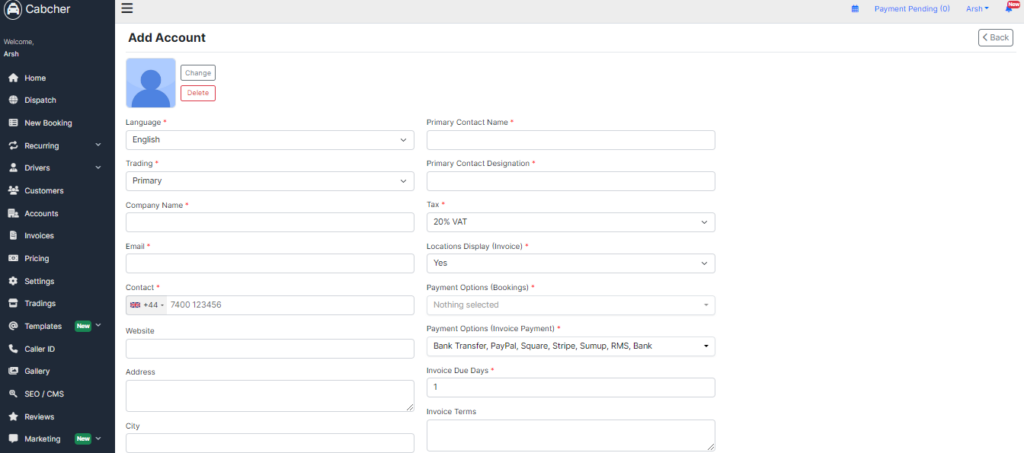Viewport: 1024px width, 453px height.
Task: Click the hamburger menu icon
Action: click(127, 8)
